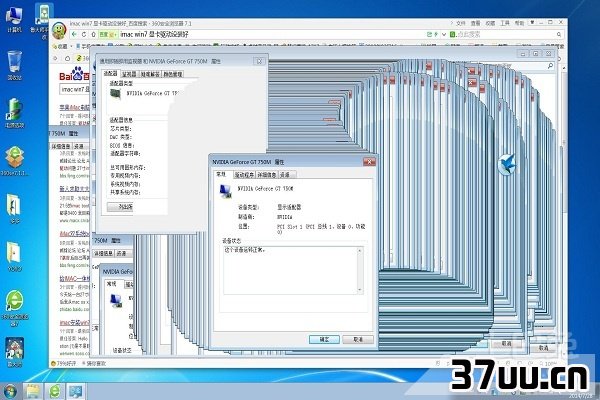Cancel the NVIDIA GeForce GT 750M properties dialog
The width and height of the screenshot is (600, 400).
(x=357, y=340)
